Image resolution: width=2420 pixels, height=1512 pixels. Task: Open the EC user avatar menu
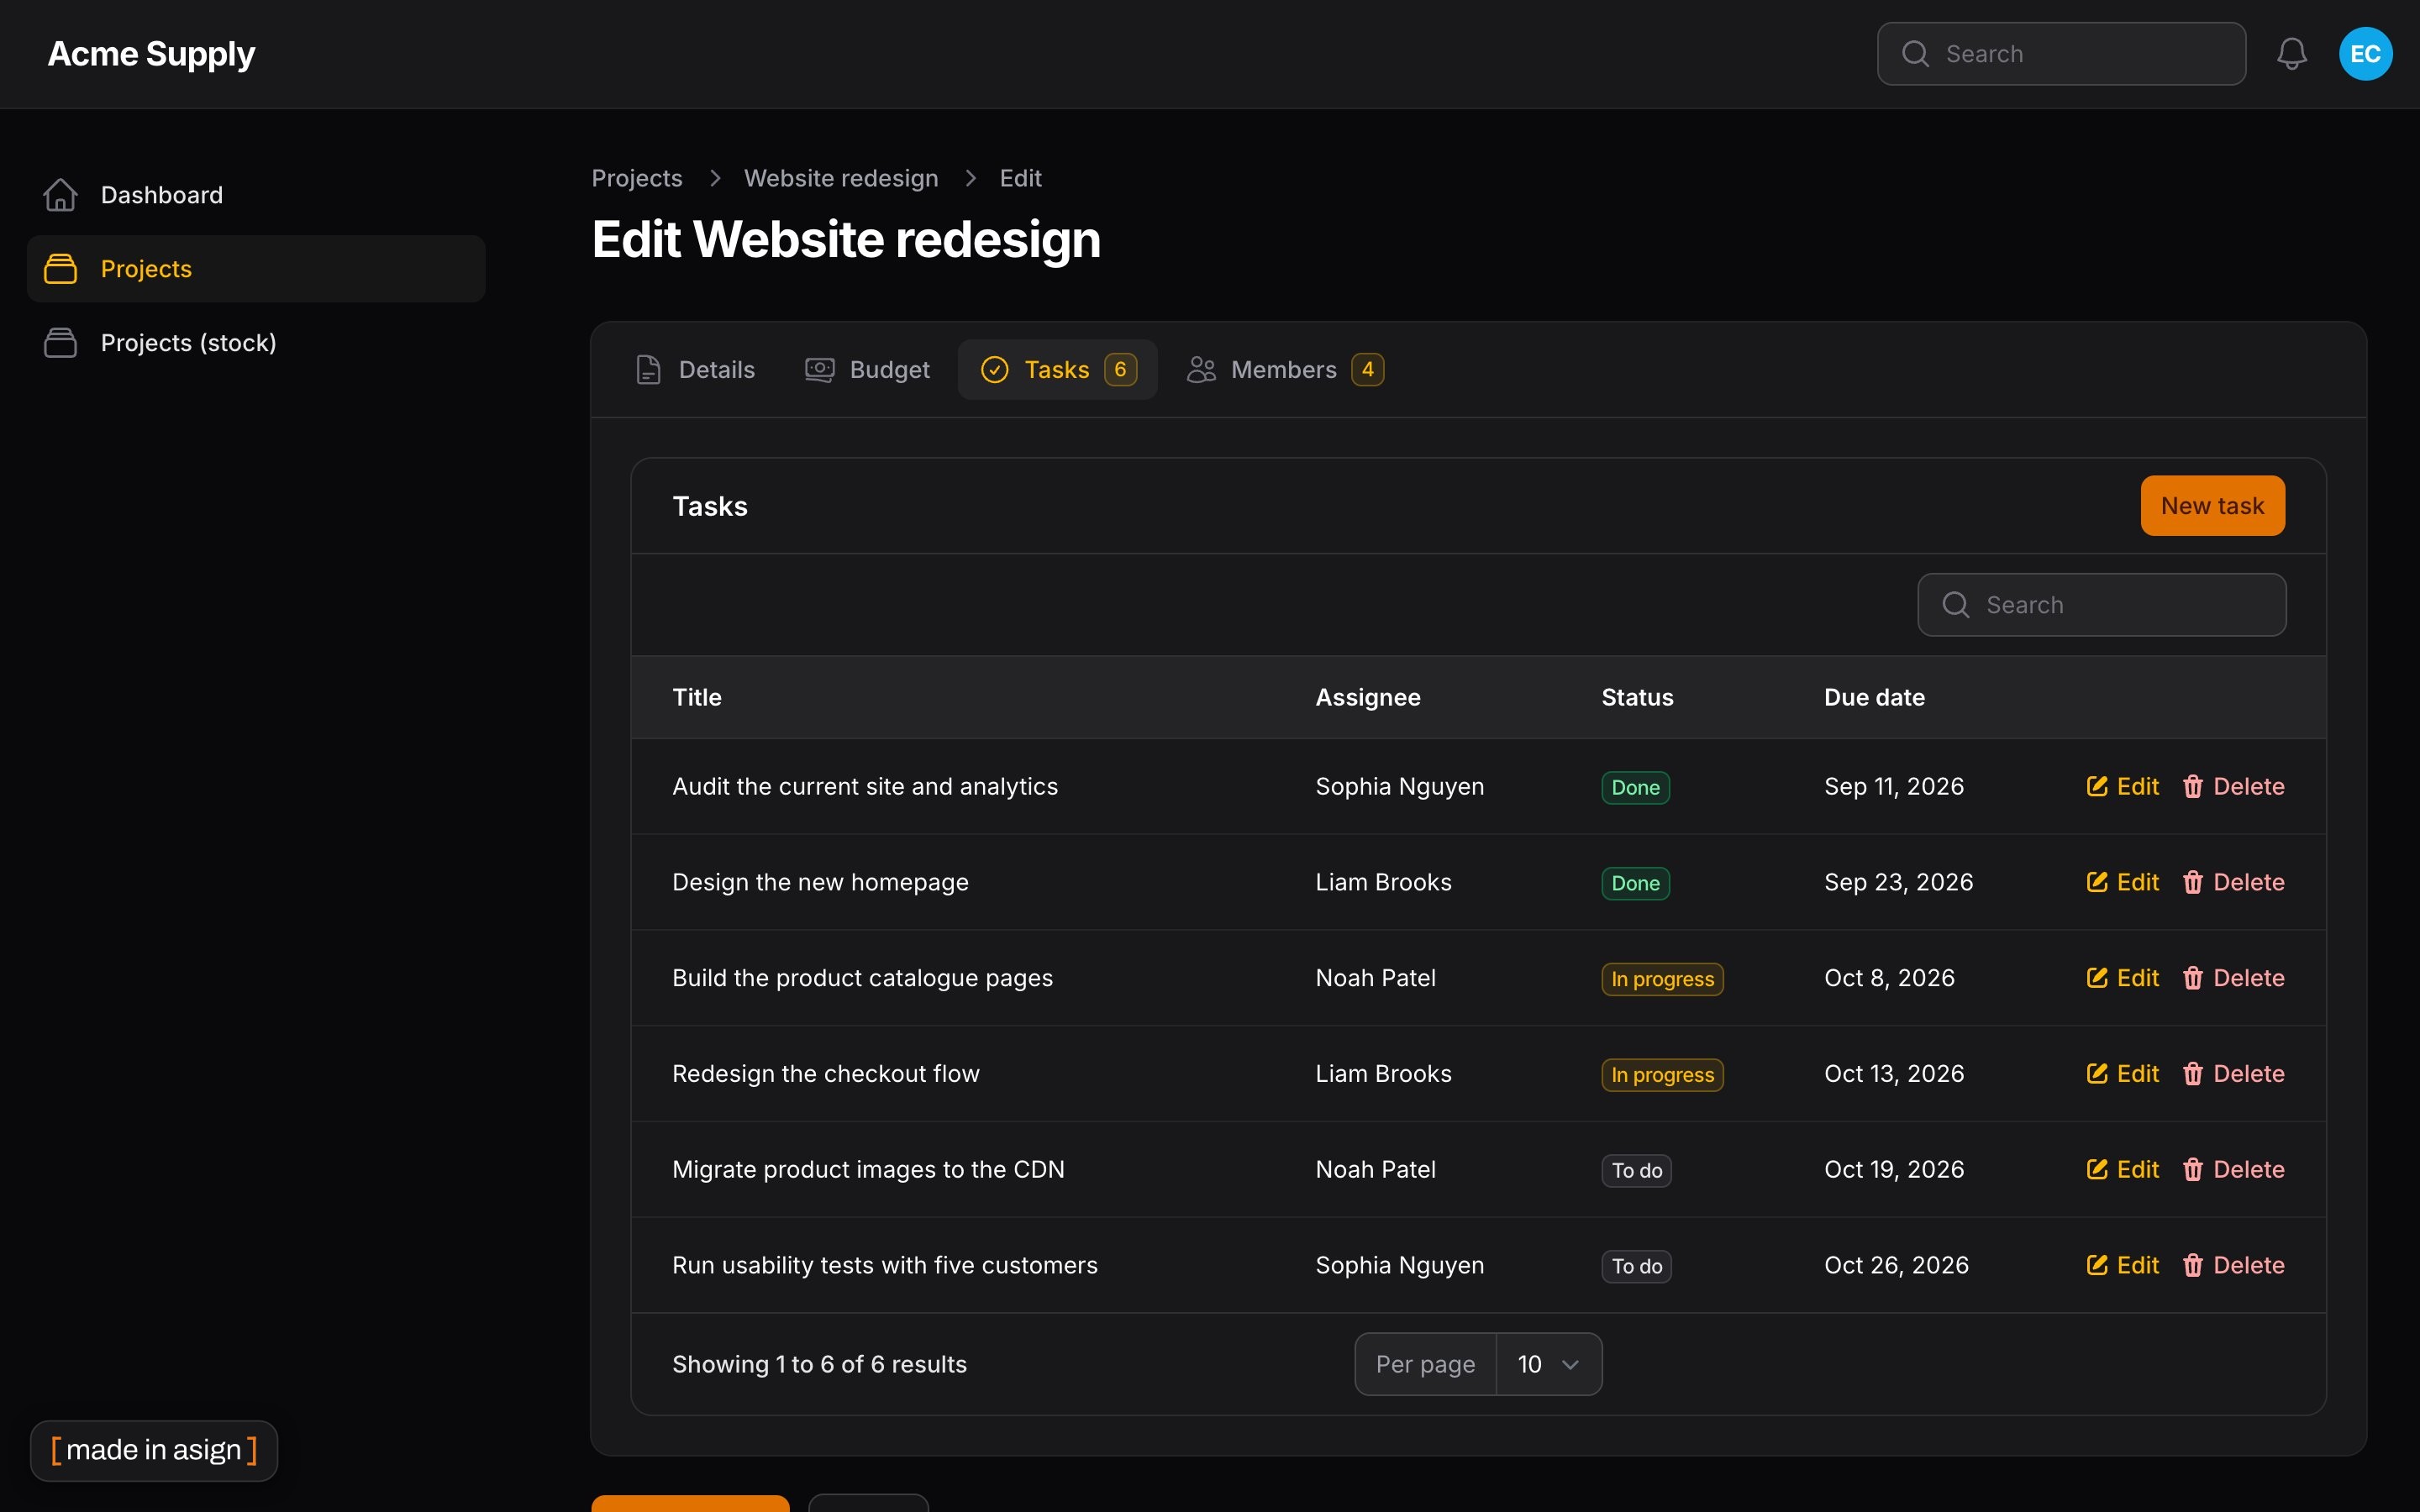click(x=2365, y=54)
